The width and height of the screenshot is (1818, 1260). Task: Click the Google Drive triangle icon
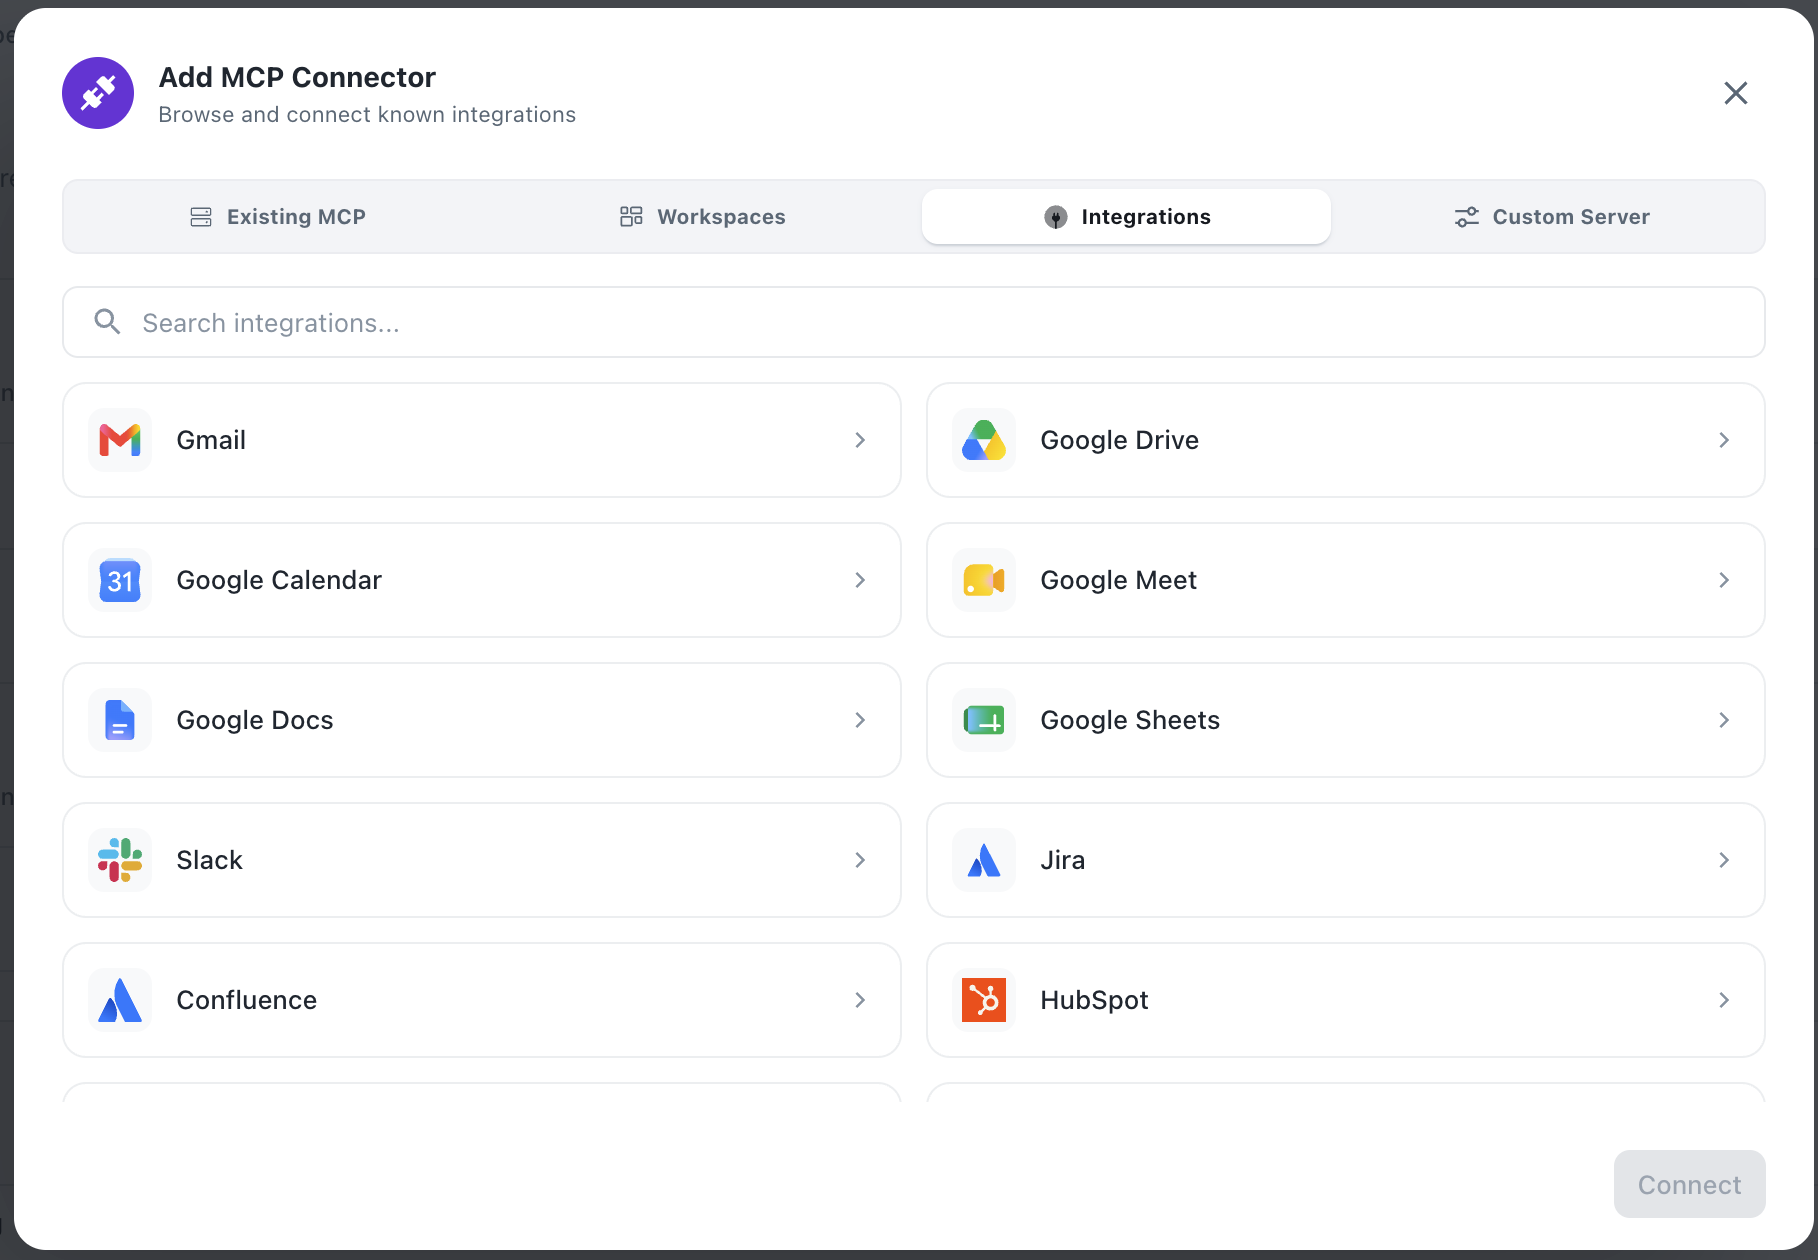click(984, 440)
